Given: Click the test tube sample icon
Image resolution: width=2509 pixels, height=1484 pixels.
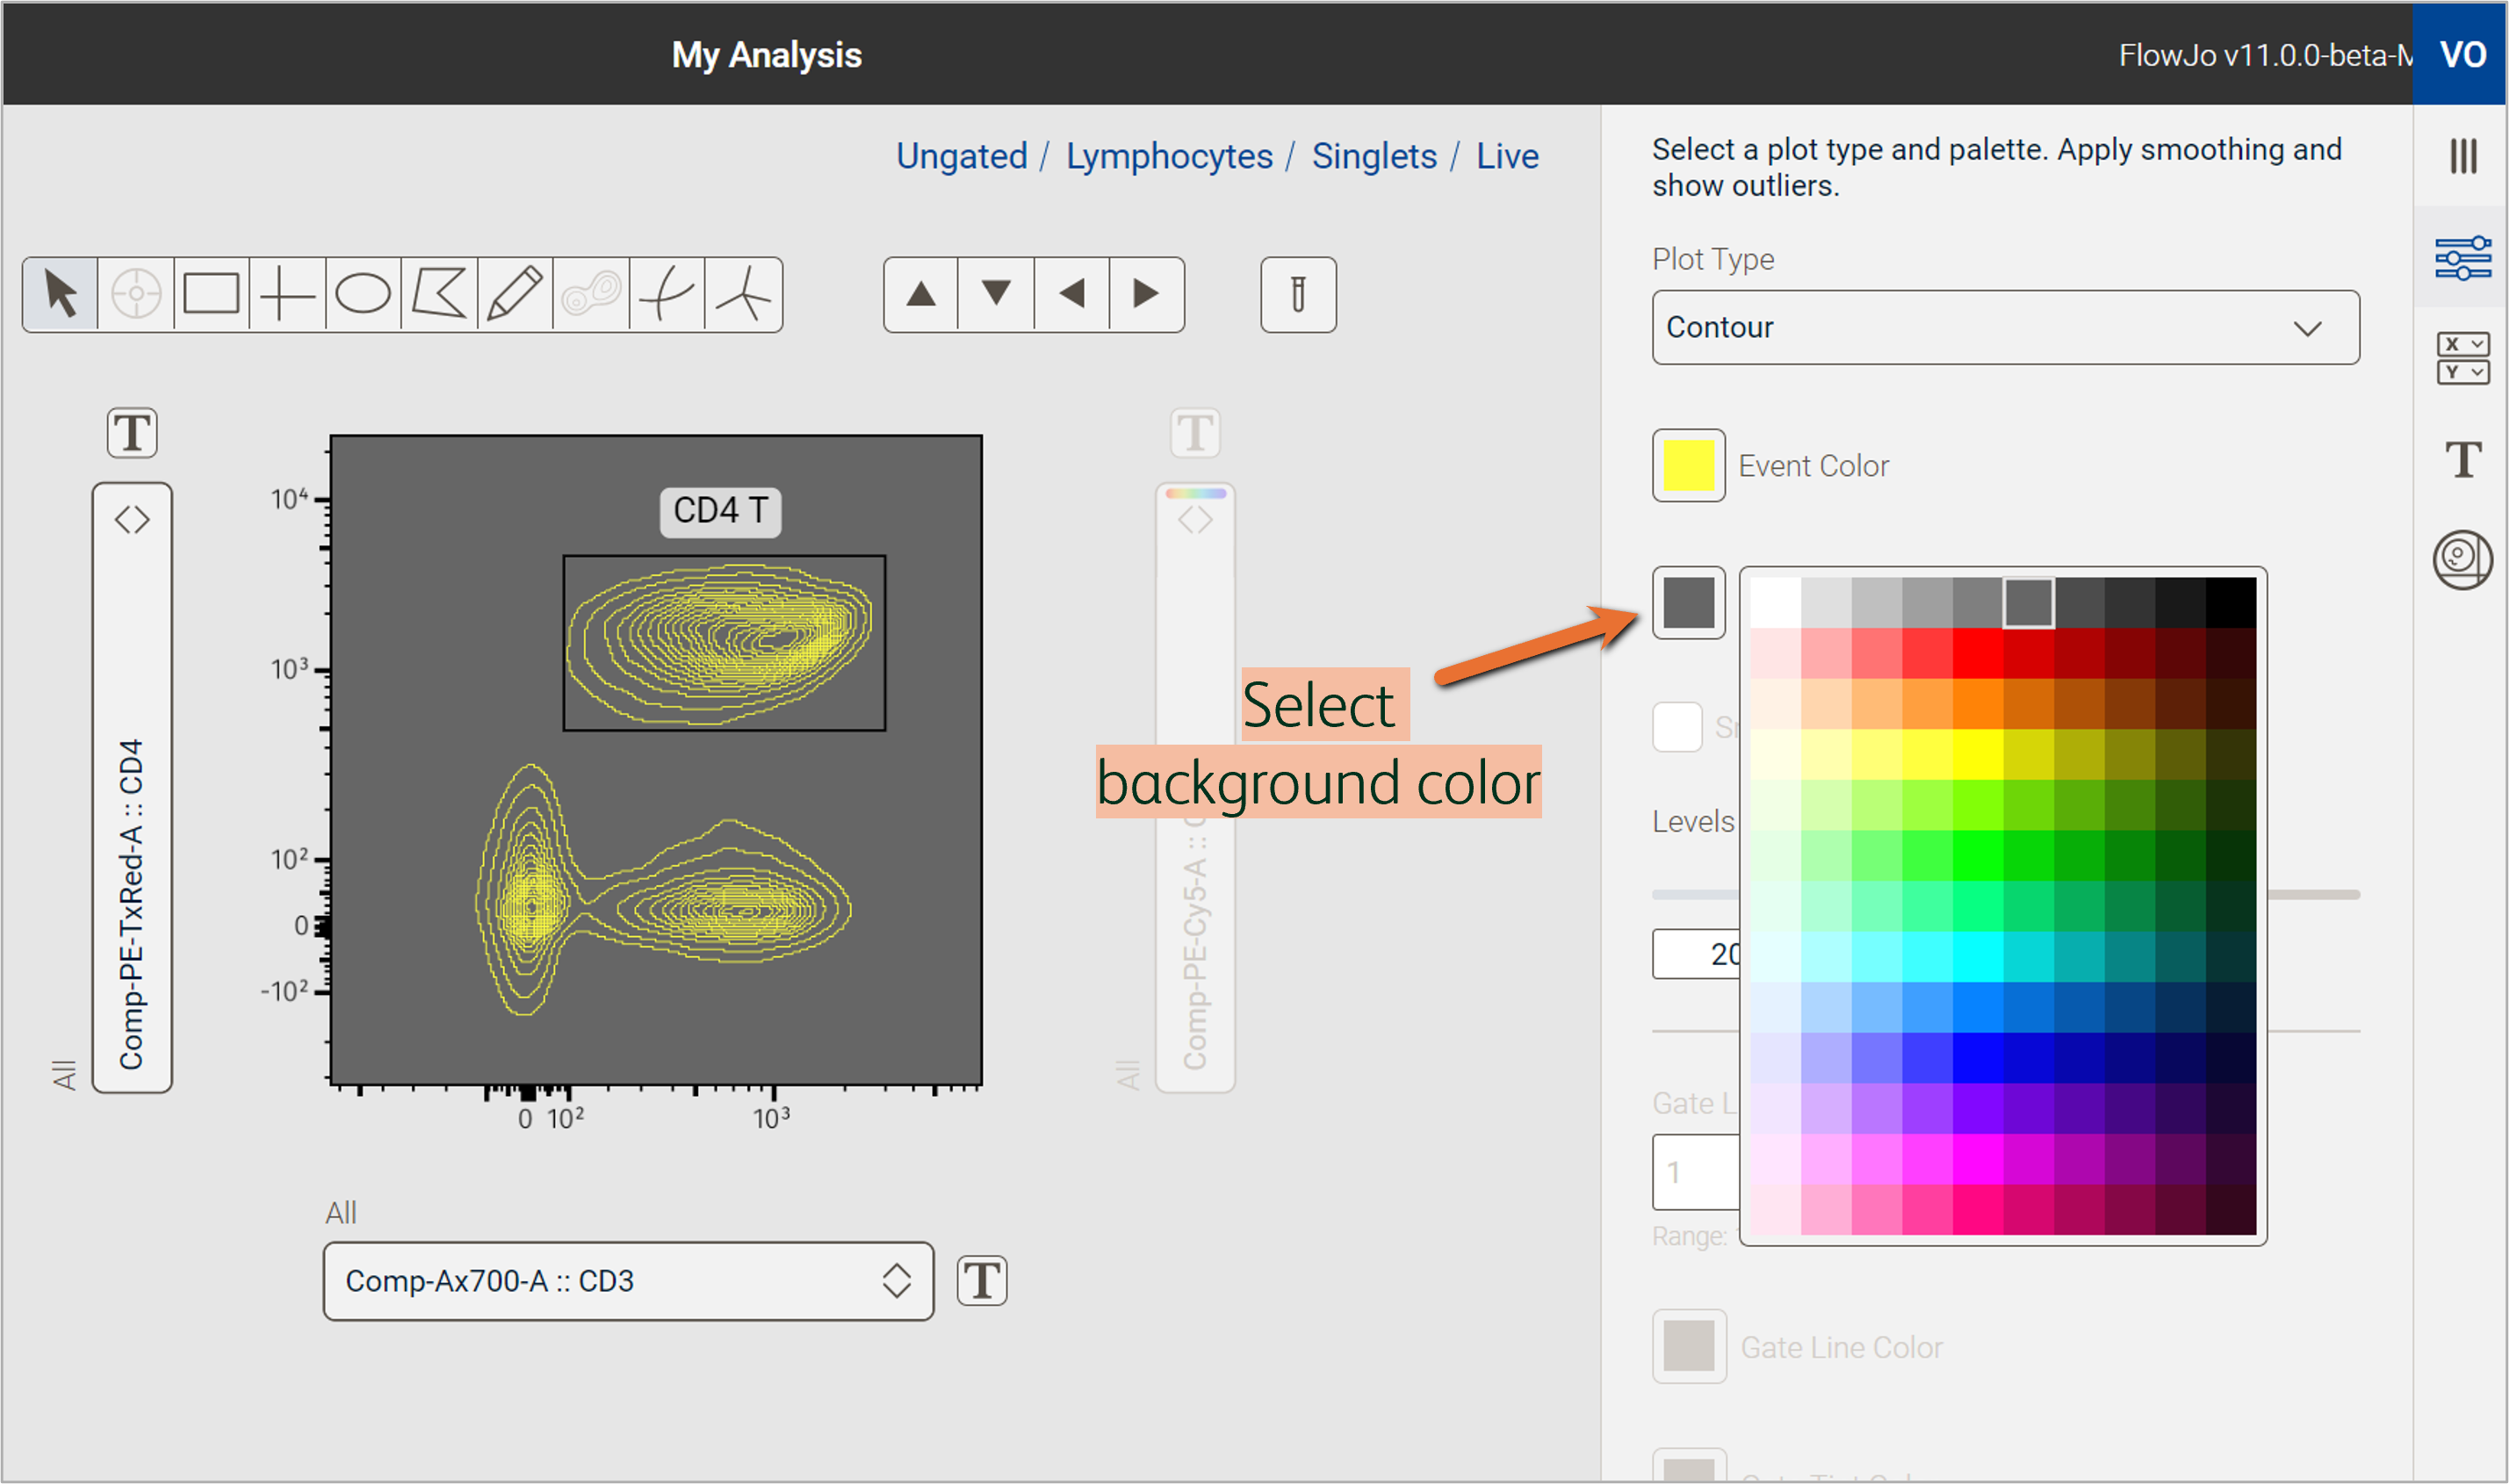Looking at the screenshot, I should click(x=1298, y=295).
